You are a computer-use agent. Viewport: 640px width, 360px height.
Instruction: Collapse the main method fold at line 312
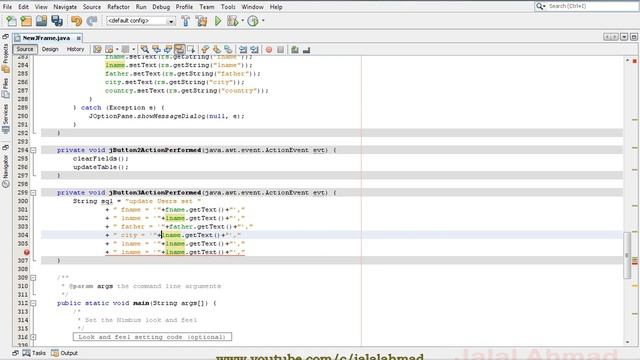click(33, 303)
